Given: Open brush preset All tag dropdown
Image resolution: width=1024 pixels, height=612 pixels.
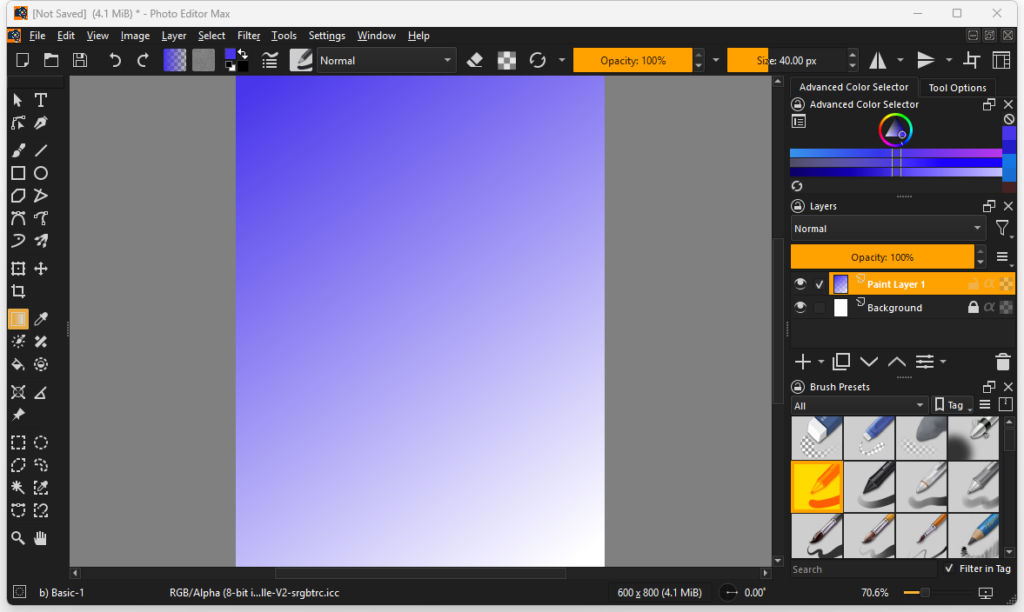Looking at the screenshot, I should point(859,406).
